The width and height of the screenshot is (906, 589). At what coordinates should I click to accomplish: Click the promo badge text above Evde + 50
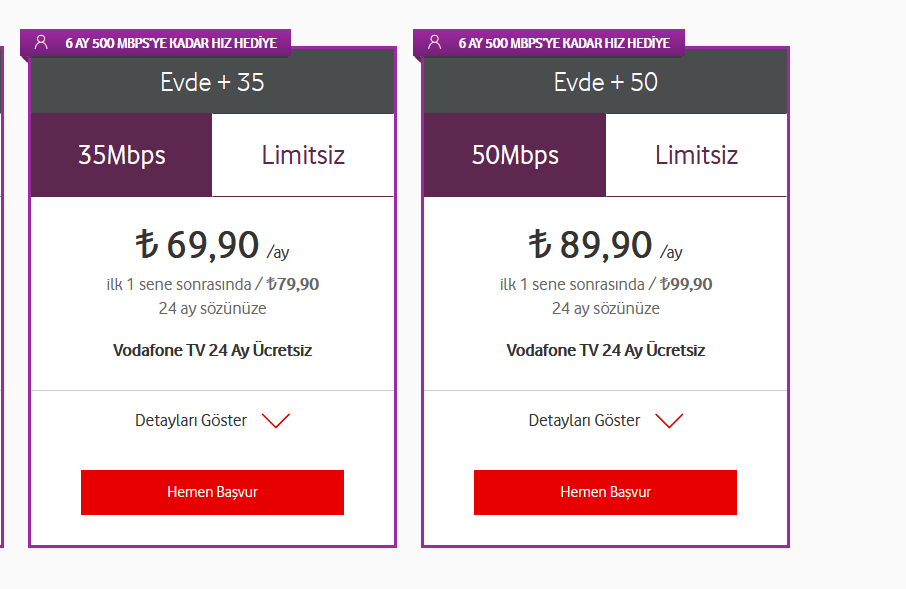(x=564, y=43)
